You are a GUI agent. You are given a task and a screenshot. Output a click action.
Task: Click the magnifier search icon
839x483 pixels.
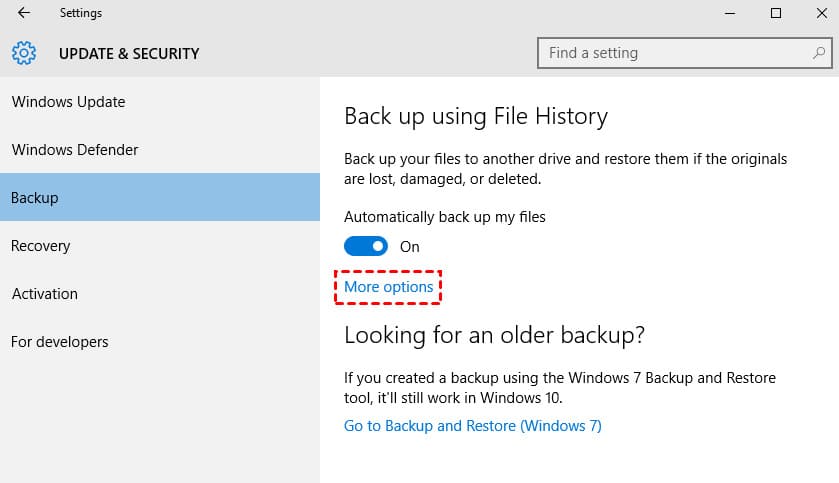pyautogui.click(x=818, y=53)
